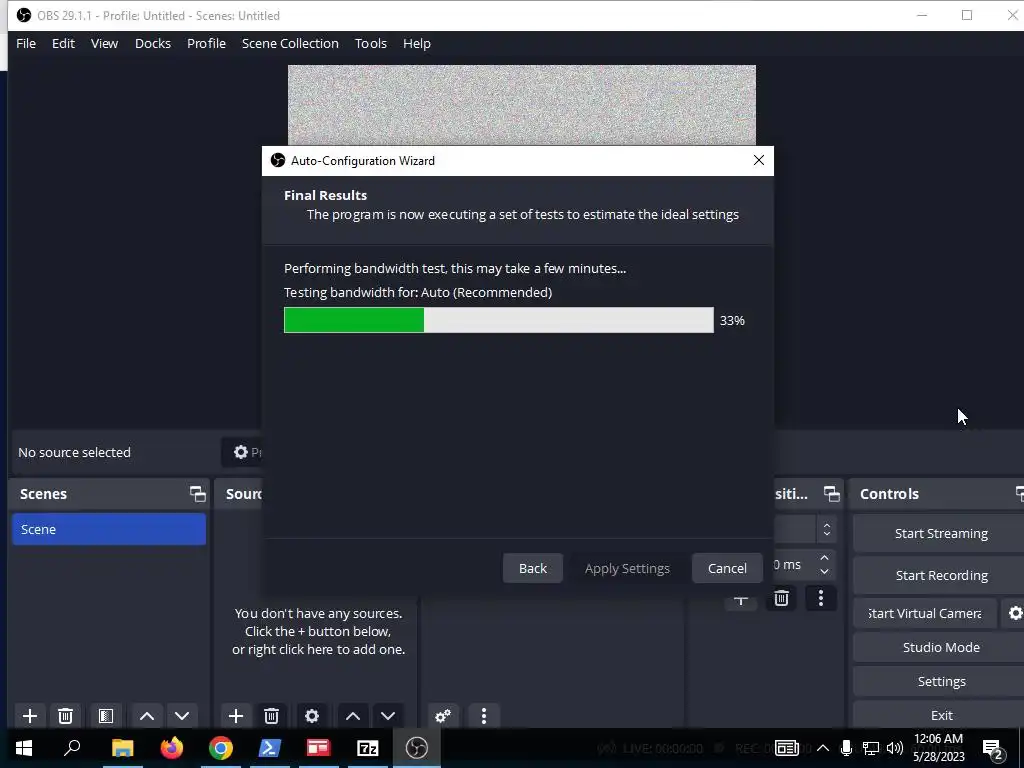Add a source with the plus icon
The width and height of the screenshot is (1024, 768).
coord(236,716)
